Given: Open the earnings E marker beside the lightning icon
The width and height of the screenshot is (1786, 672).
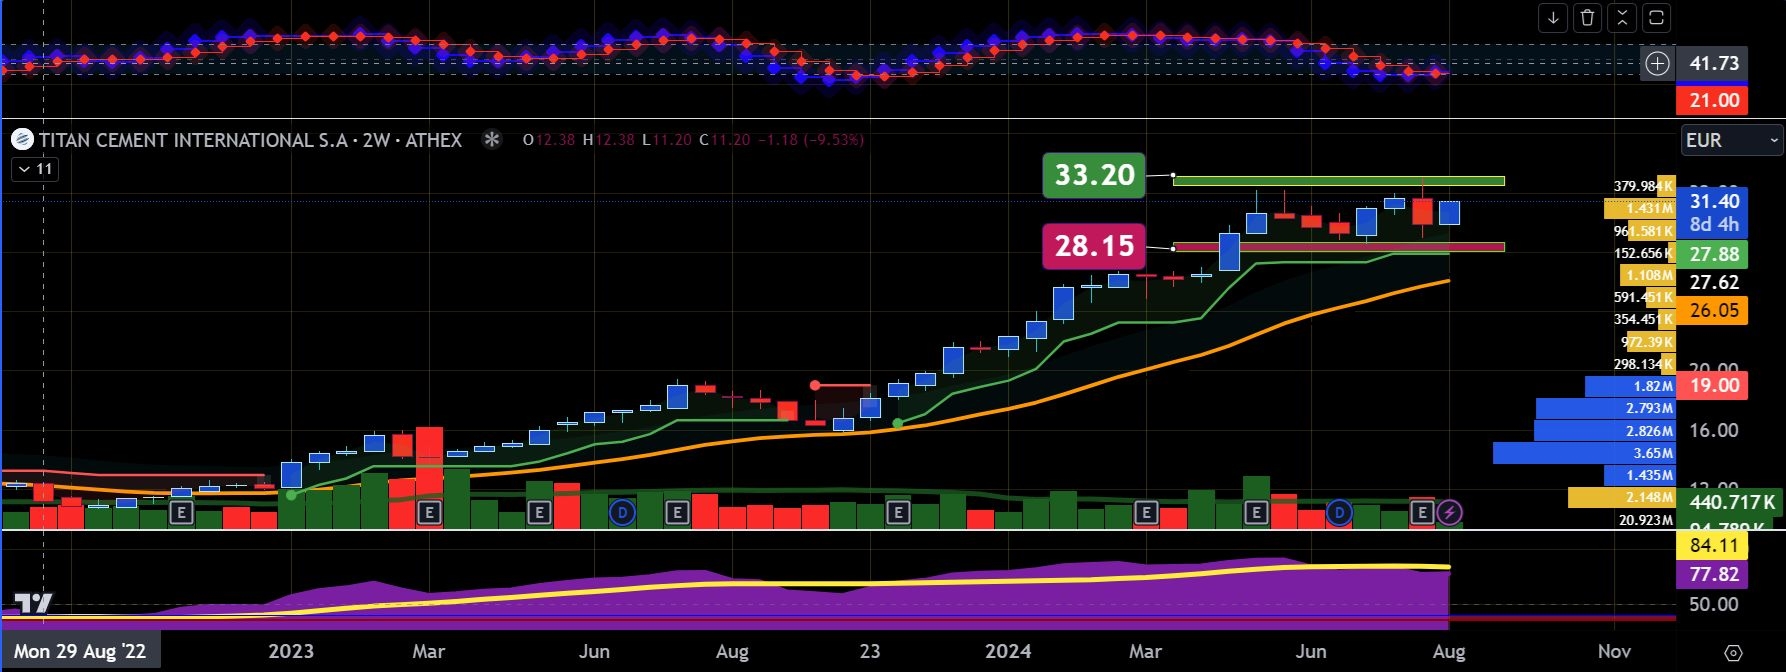Looking at the screenshot, I should point(1422,513).
